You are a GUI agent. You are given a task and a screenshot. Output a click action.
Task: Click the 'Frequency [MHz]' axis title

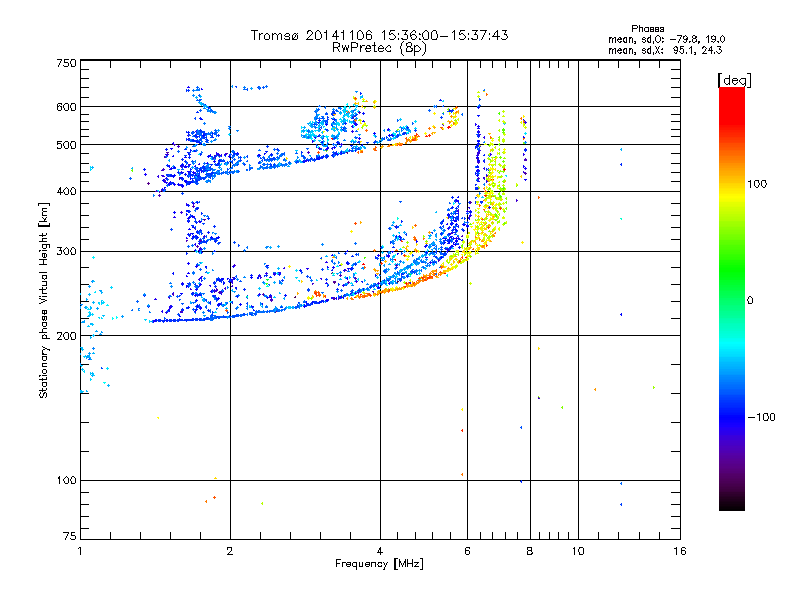point(379,564)
